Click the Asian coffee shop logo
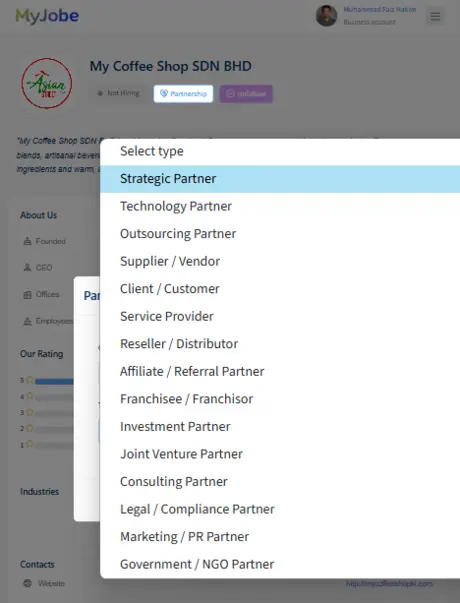Viewport: 460px width, 603px height. [x=47, y=83]
